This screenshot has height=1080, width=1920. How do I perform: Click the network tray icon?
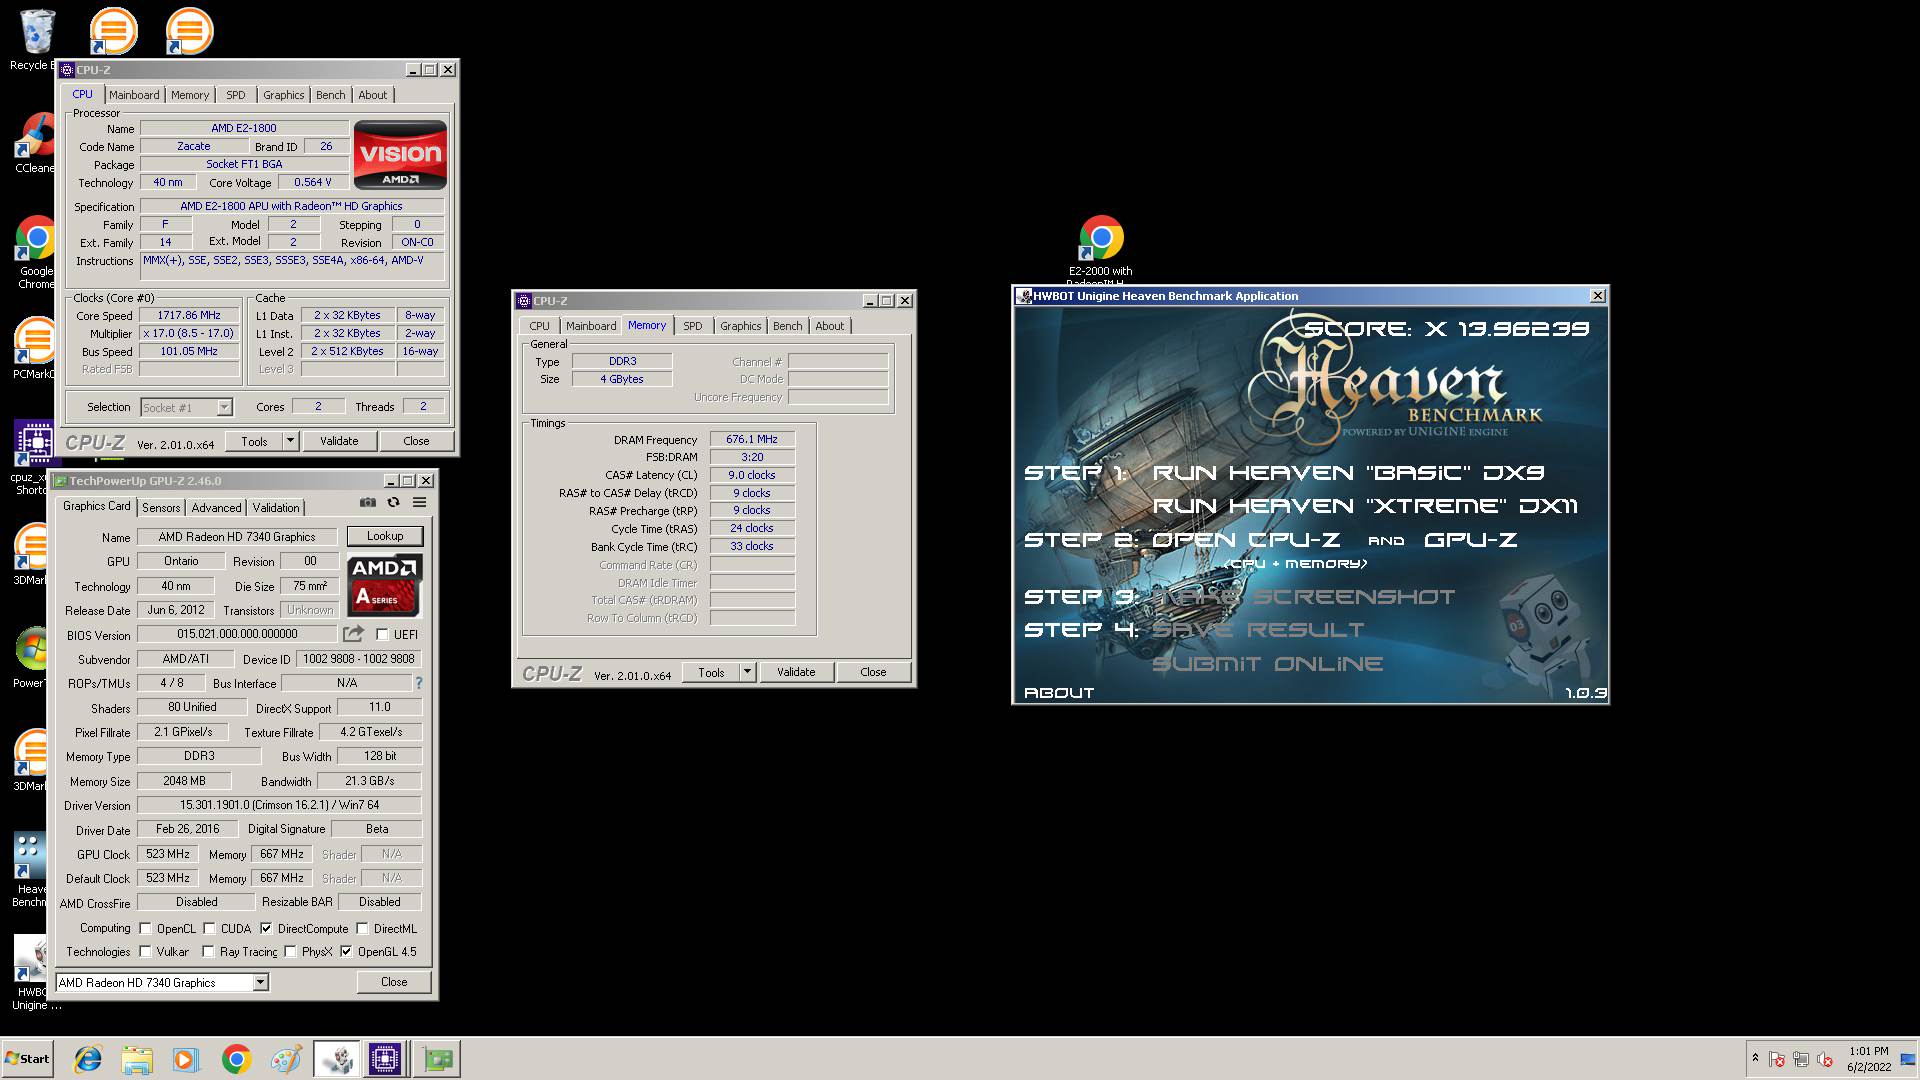click(x=1801, y=1059)
